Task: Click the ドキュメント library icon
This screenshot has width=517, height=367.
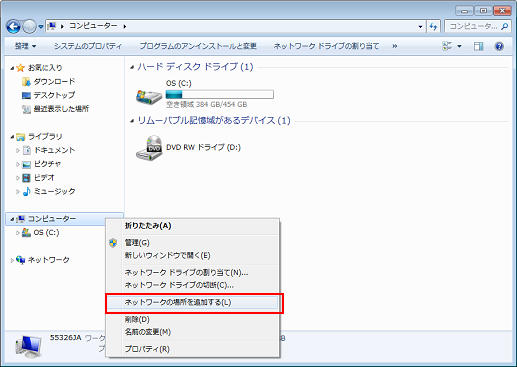Action: [27, 150]
